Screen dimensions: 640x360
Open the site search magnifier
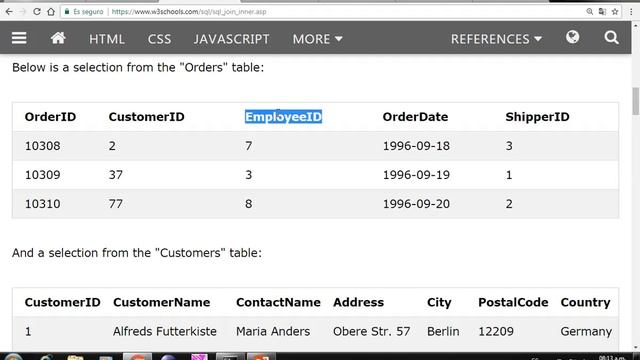coord(611,38)
